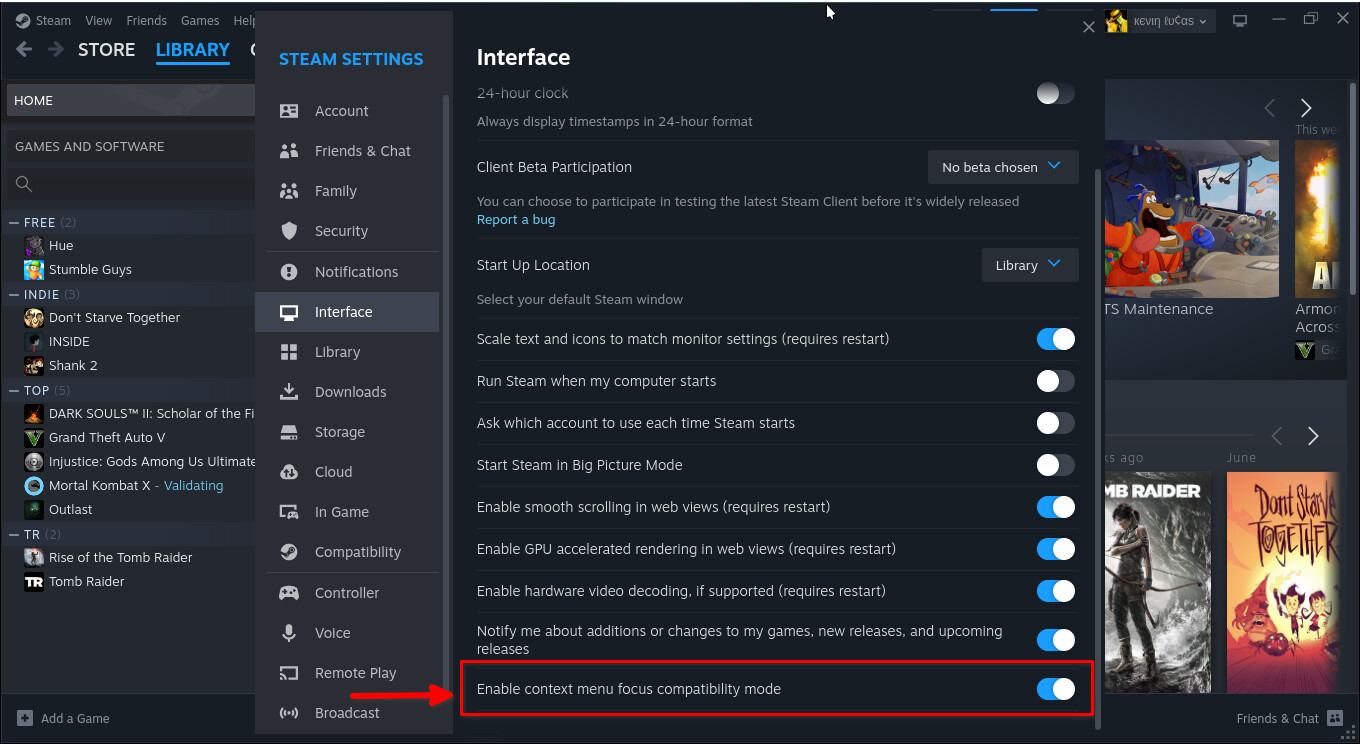Image resolution: width=1360 pixels, height=744 pixels.
Task: Click the Cloud icon in settings
Action: (x=289, y=472)
